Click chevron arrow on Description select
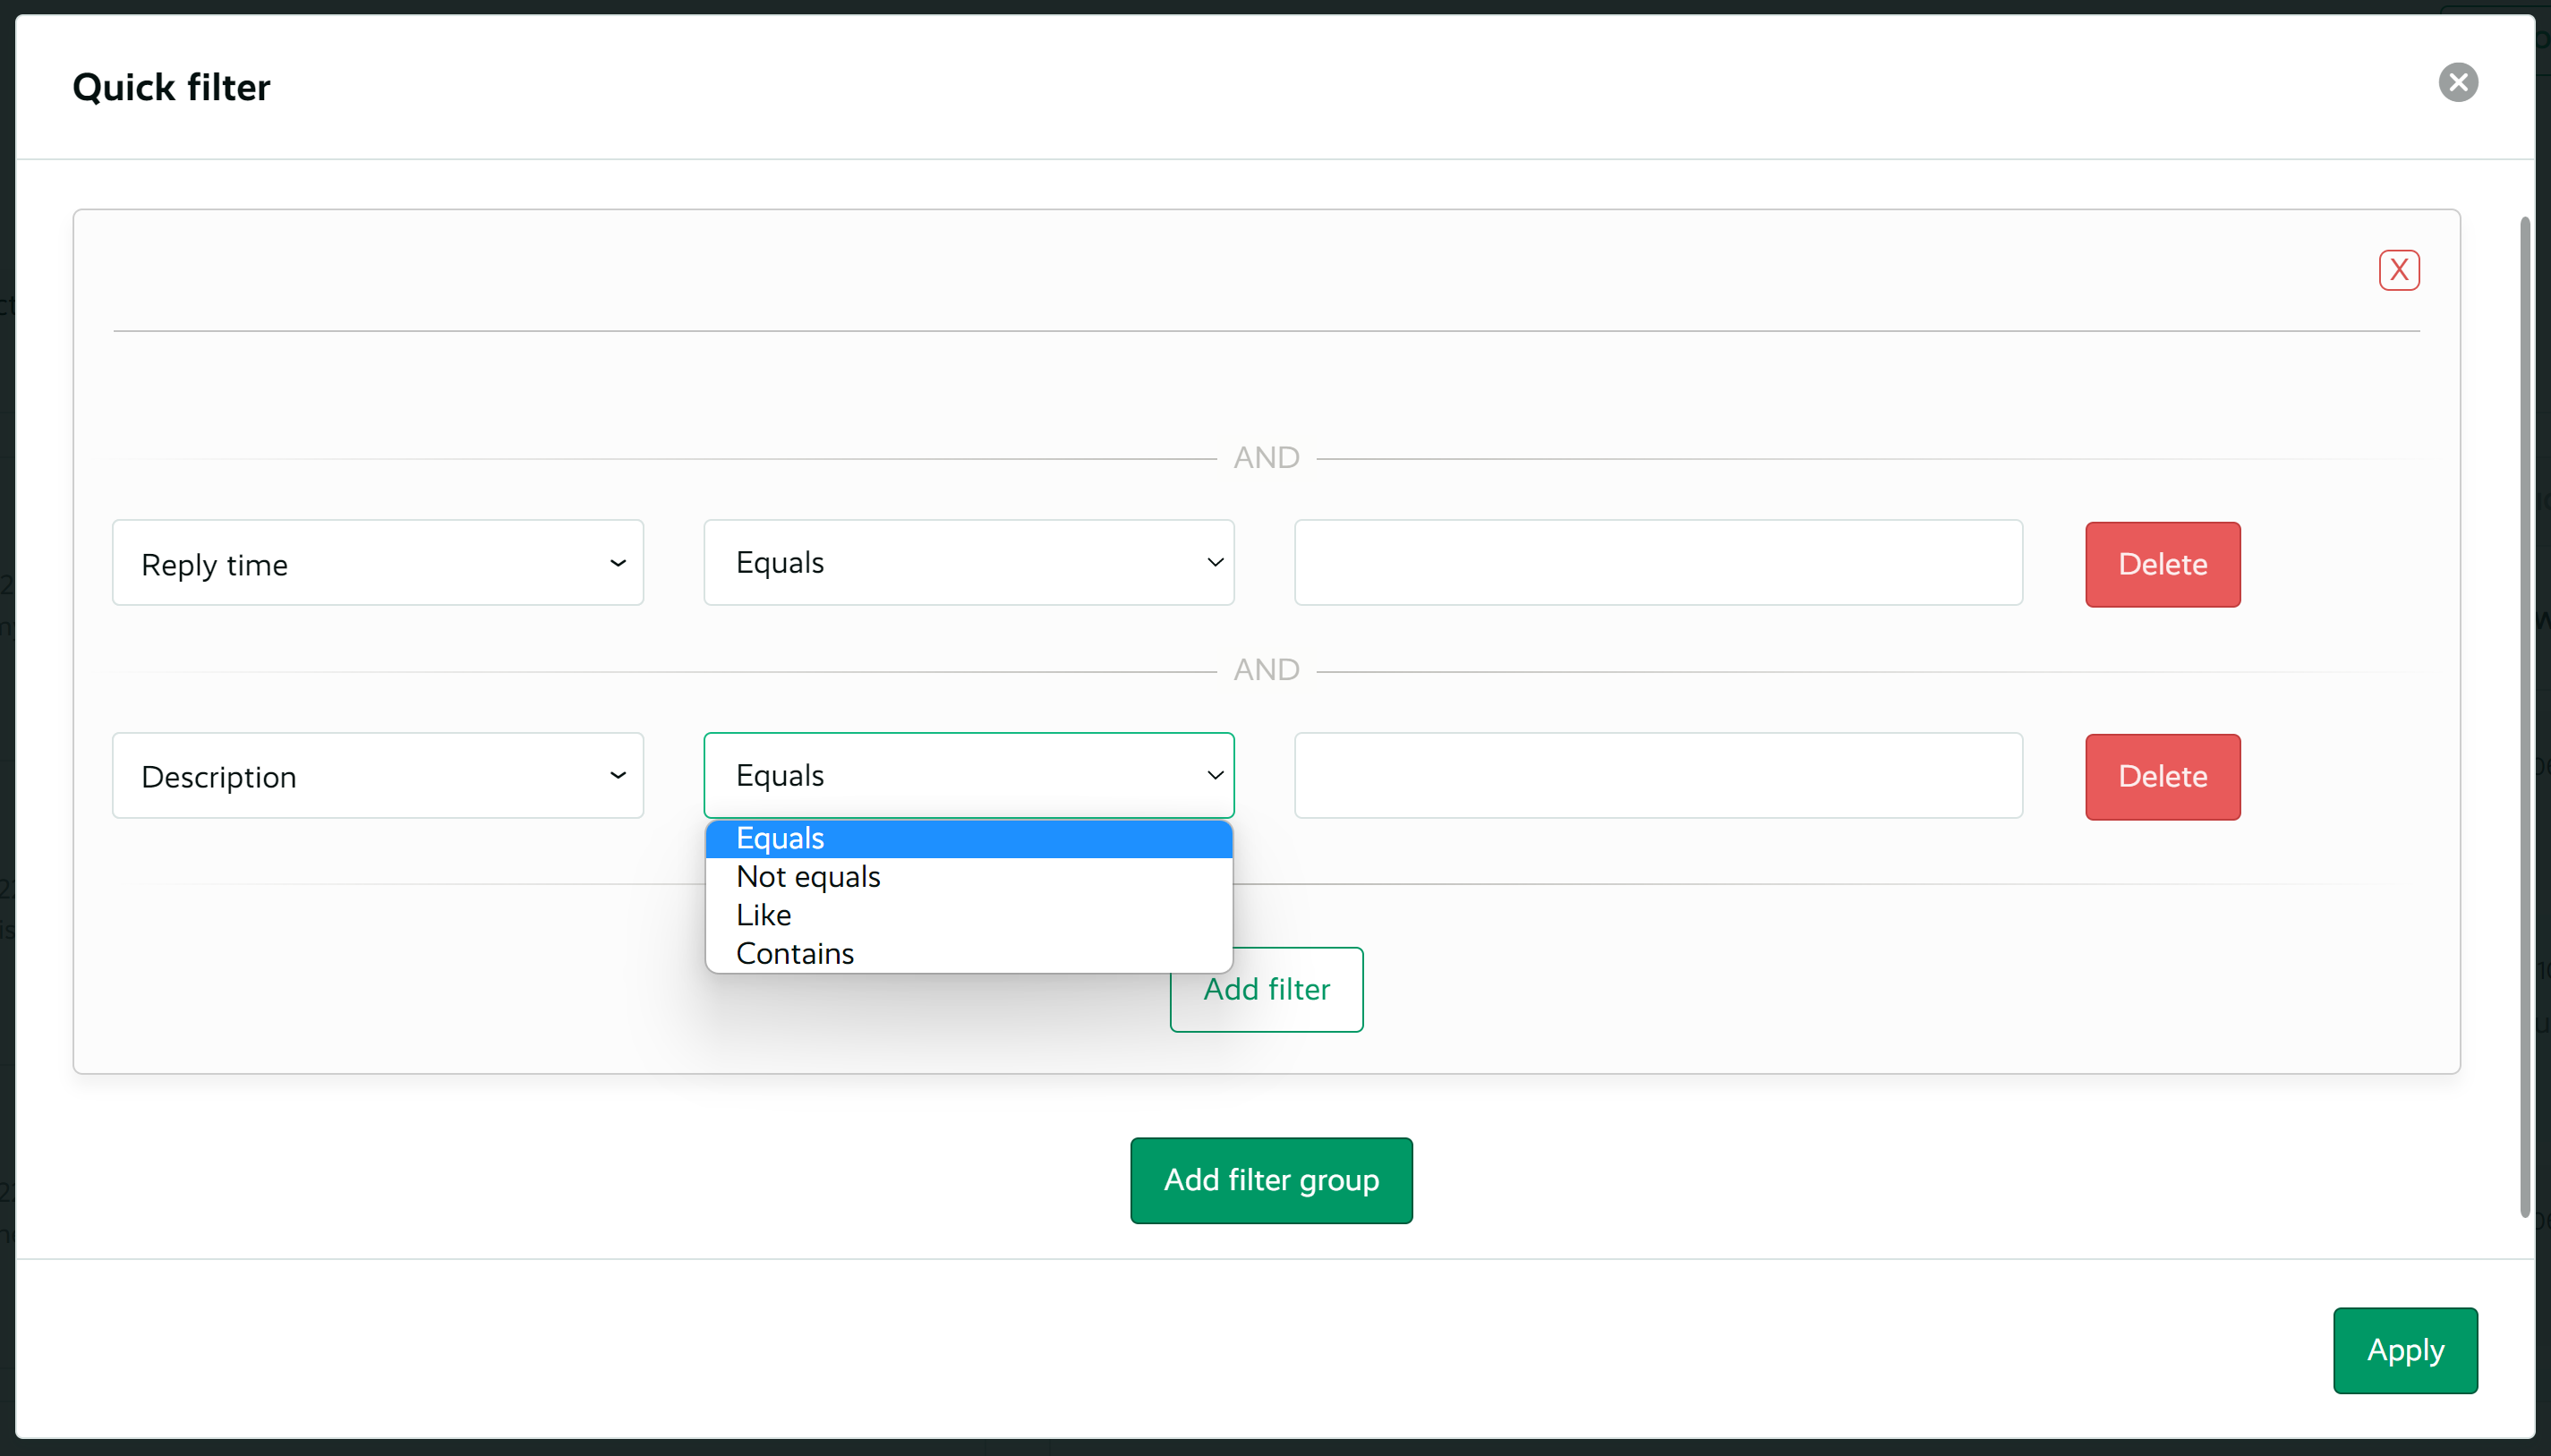The width and height of the screenshot is (2551, 1456). point(618,776)
